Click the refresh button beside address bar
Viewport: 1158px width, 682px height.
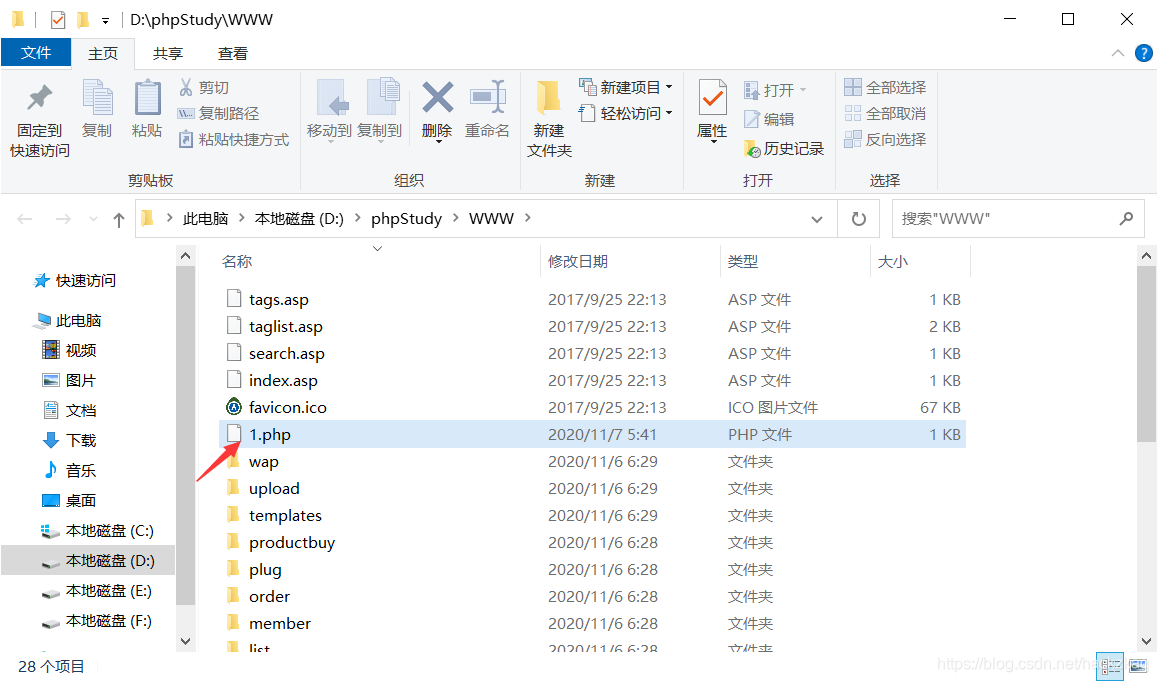point(858,218)
